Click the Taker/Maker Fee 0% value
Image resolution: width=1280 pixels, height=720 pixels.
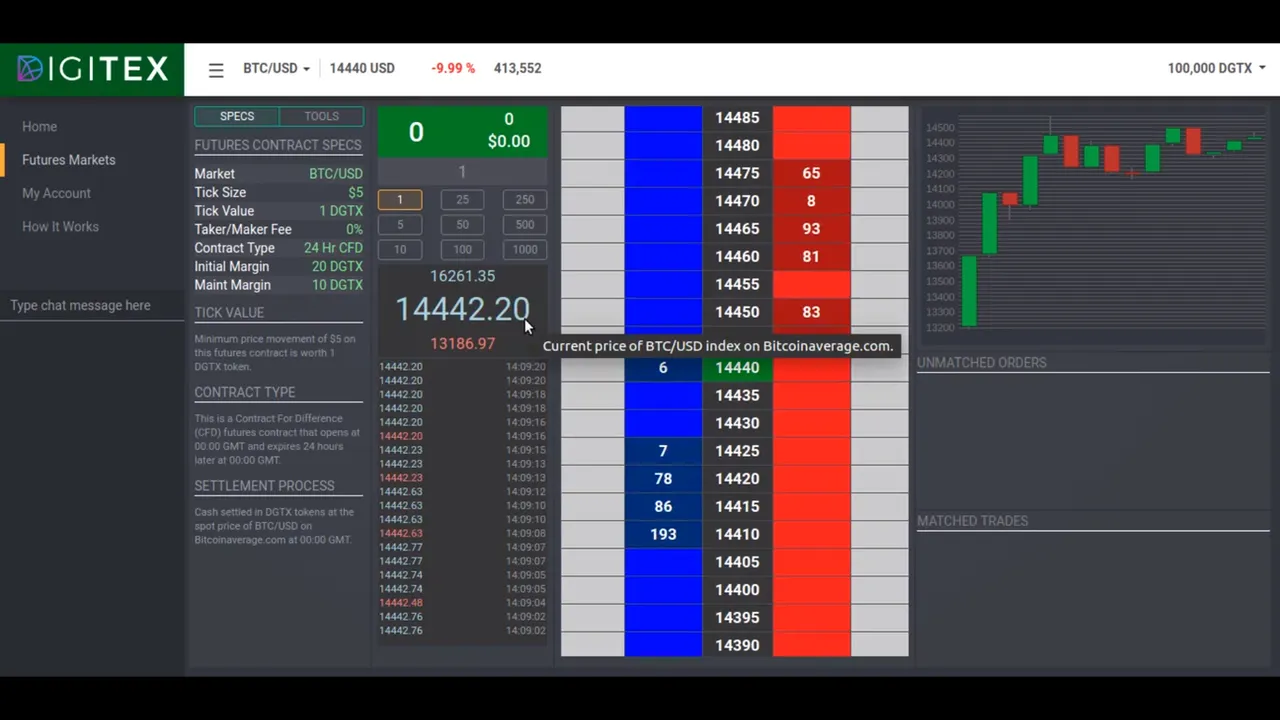[355, 230]
